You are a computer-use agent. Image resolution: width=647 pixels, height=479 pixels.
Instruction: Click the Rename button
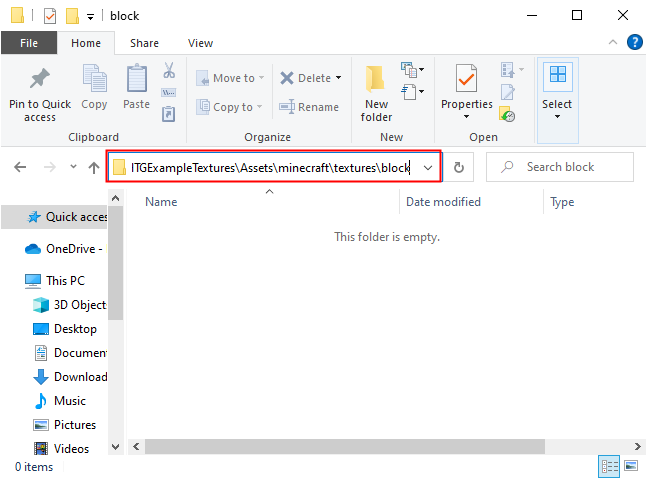[309, 107]
